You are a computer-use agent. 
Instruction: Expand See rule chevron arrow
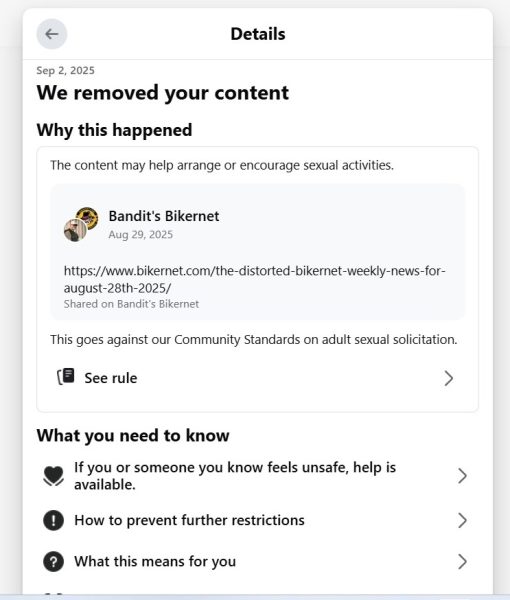pos(449,378)
